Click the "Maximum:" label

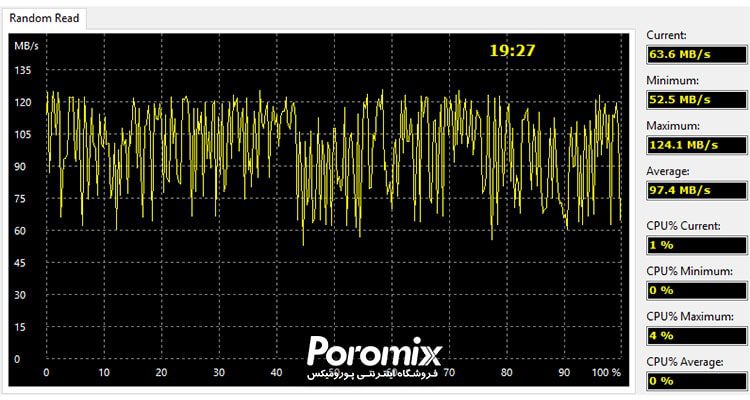[x=673, y=126]
